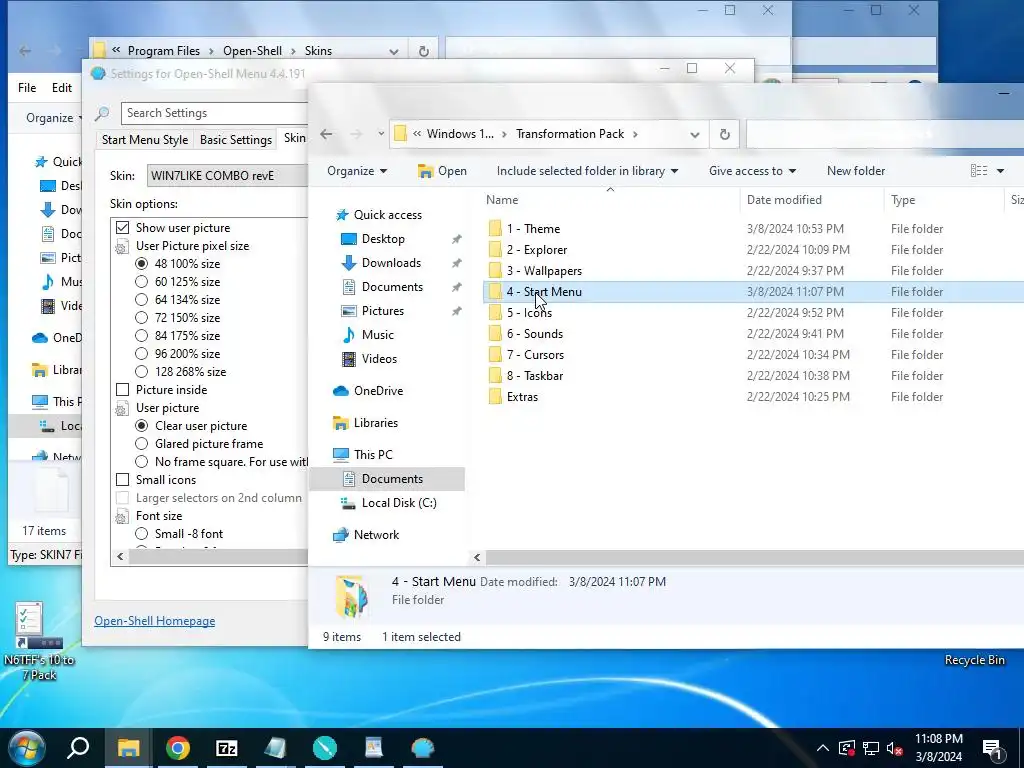Open OneDrive in the front navigation pane

tap(378, 391)
